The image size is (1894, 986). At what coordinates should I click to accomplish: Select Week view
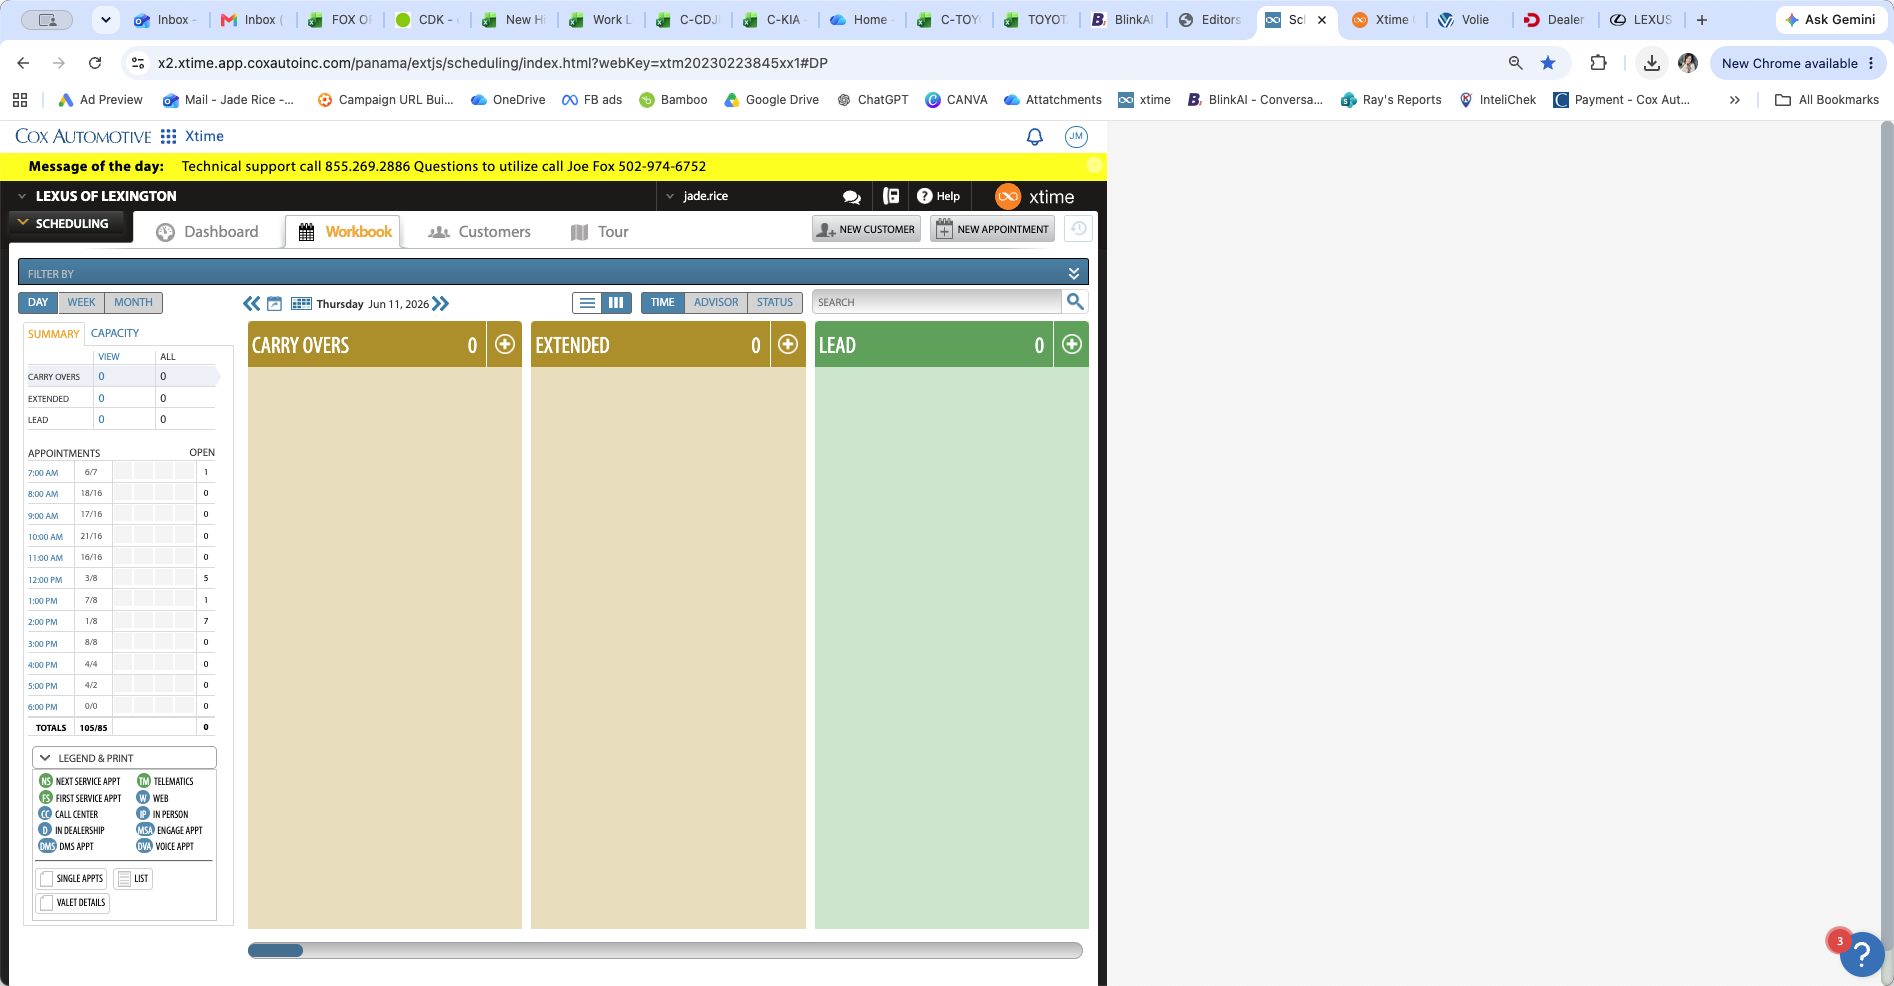[81, 302]
